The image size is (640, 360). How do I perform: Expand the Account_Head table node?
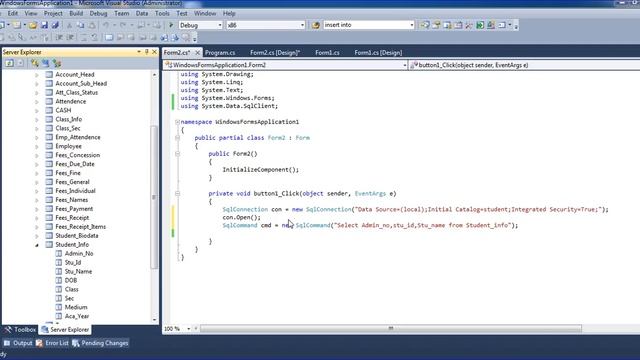[37, 75]
